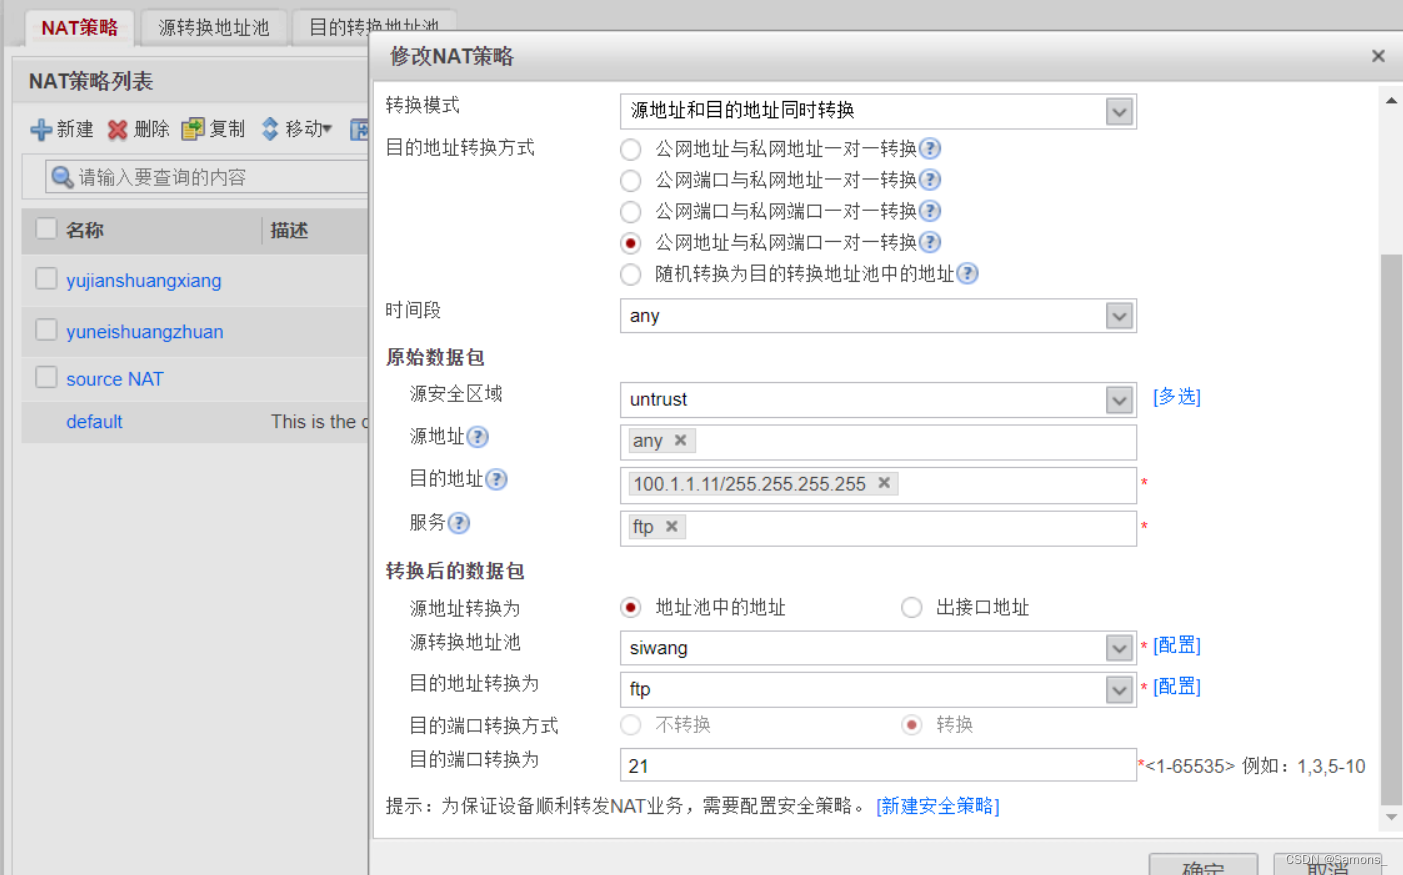Image resolution: width=1403 pixels, height=875 pixels.
Task: Open the yujianshuangxiang policy link
Action: pyautogui.click(x=144, y=281)
